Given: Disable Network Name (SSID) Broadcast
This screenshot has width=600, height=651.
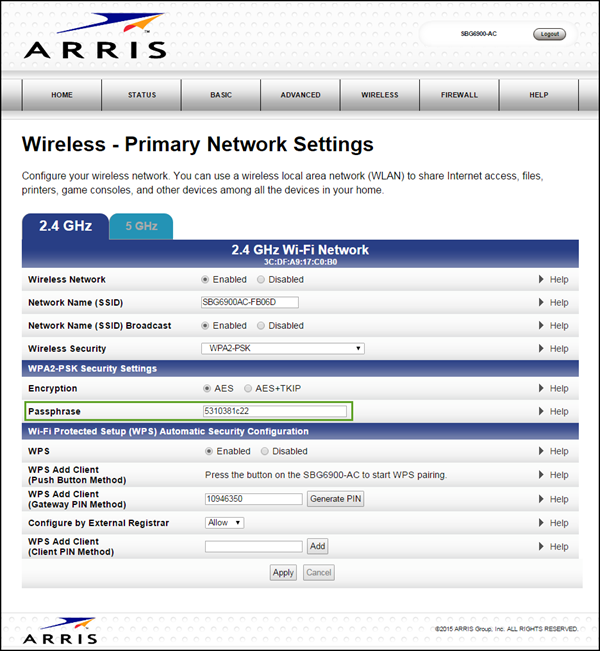Looking at the screenshot, I should 261,326.
